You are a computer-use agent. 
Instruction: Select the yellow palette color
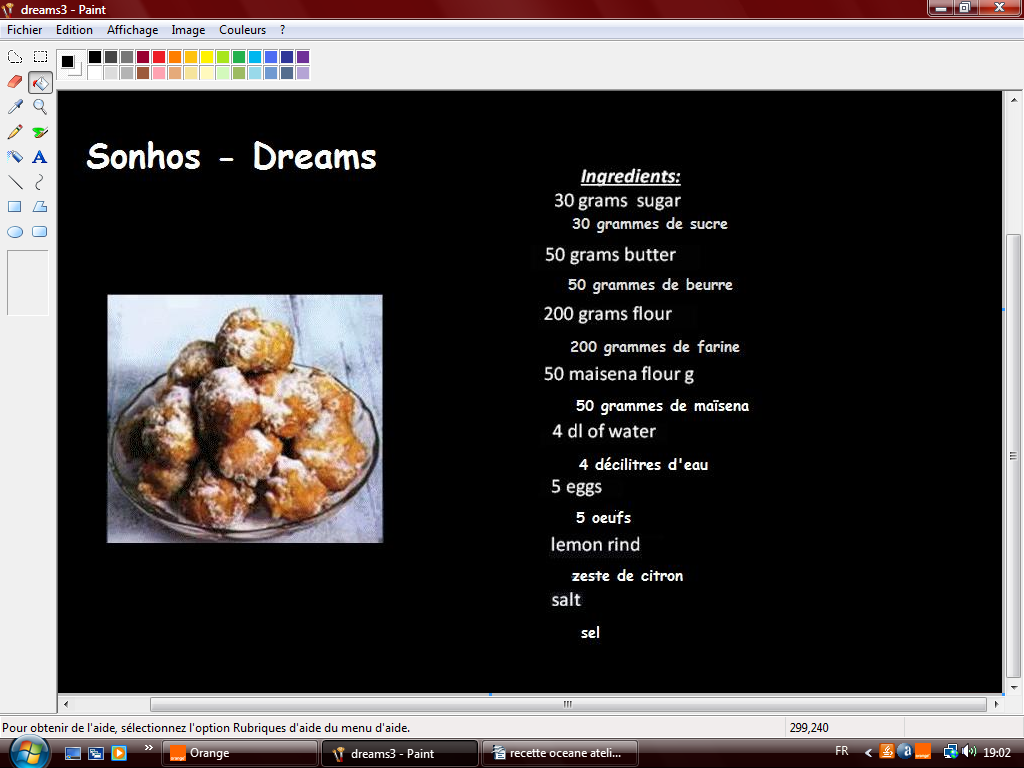pyautogui.click(x=206, y=57)
